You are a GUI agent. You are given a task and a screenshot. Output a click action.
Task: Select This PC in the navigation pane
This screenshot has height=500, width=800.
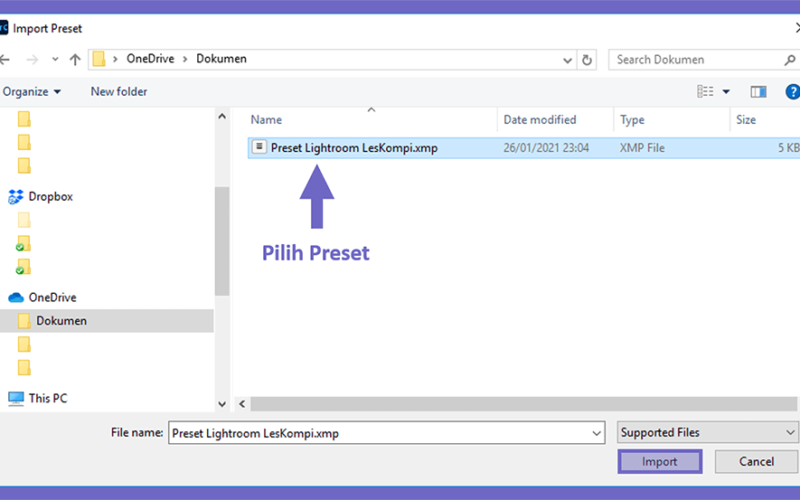(x=48, y=398)
